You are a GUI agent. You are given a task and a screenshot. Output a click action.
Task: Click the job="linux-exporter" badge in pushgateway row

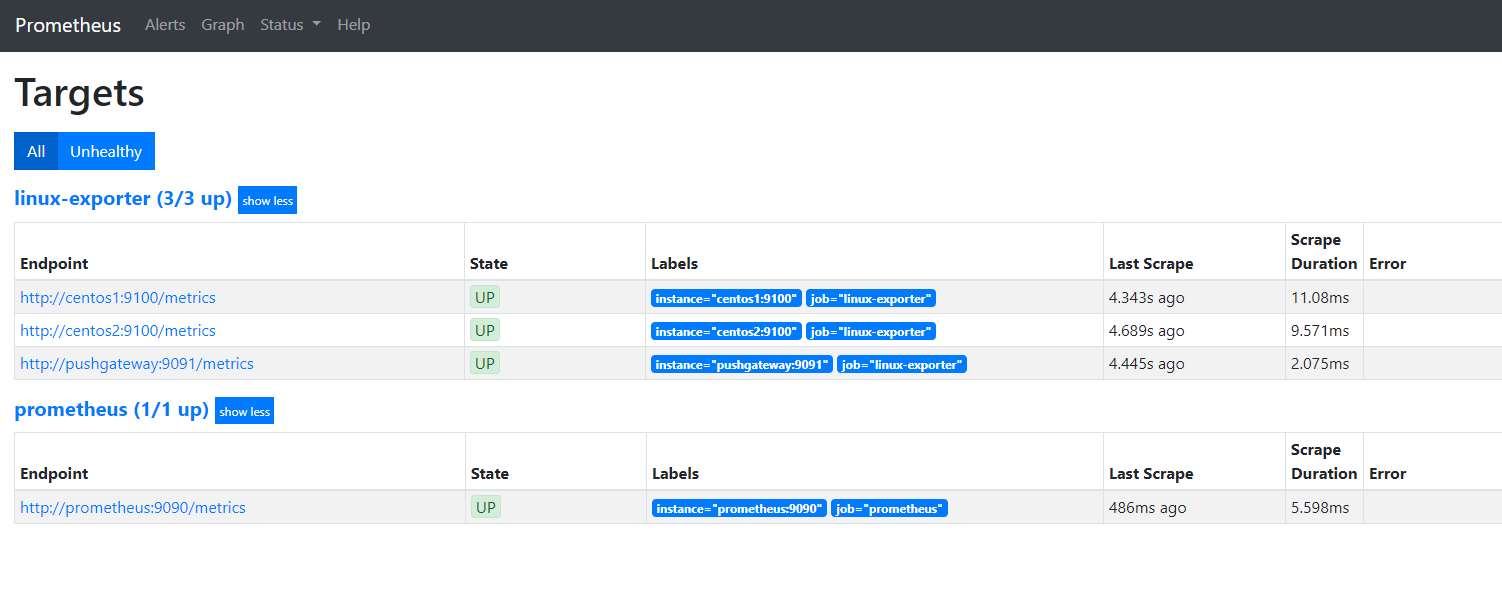coord(902,364)
